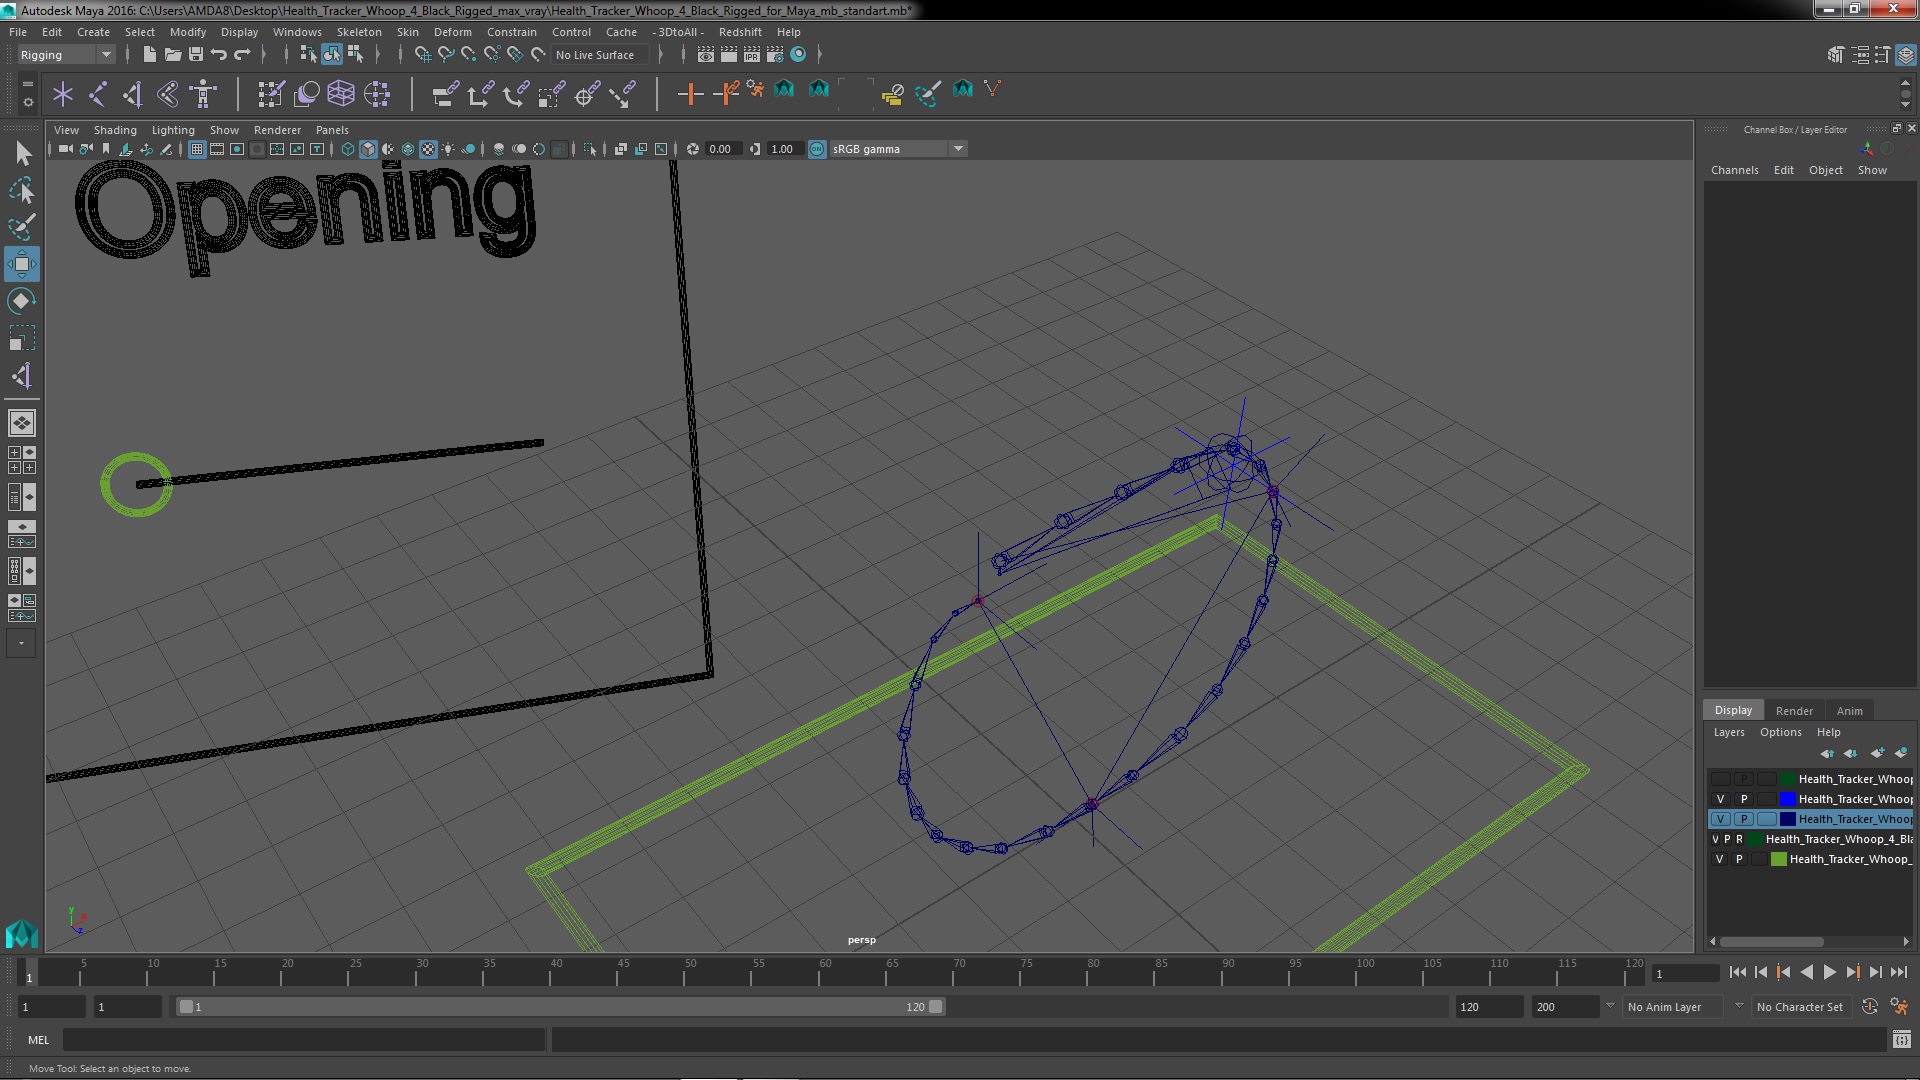Select the Move tool in the toolbox
The width and height of the screenshot is (1920, 1080).
[22, 265]
